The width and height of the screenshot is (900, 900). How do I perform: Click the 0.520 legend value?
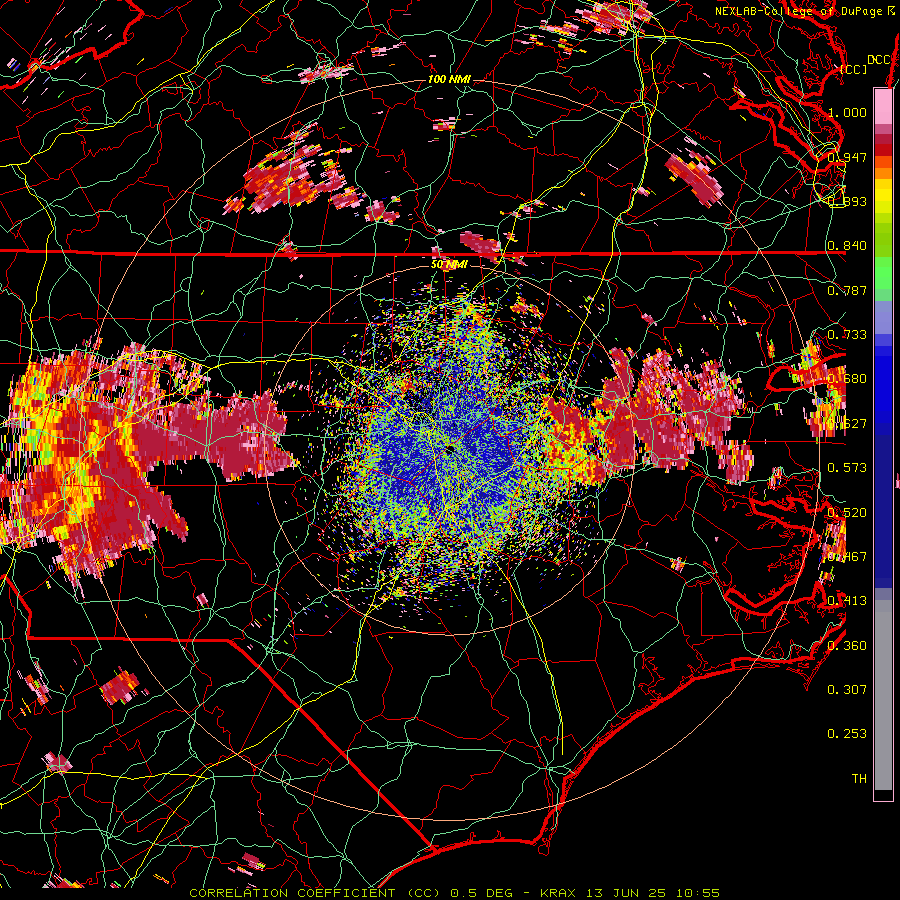(x=847, y=513)
